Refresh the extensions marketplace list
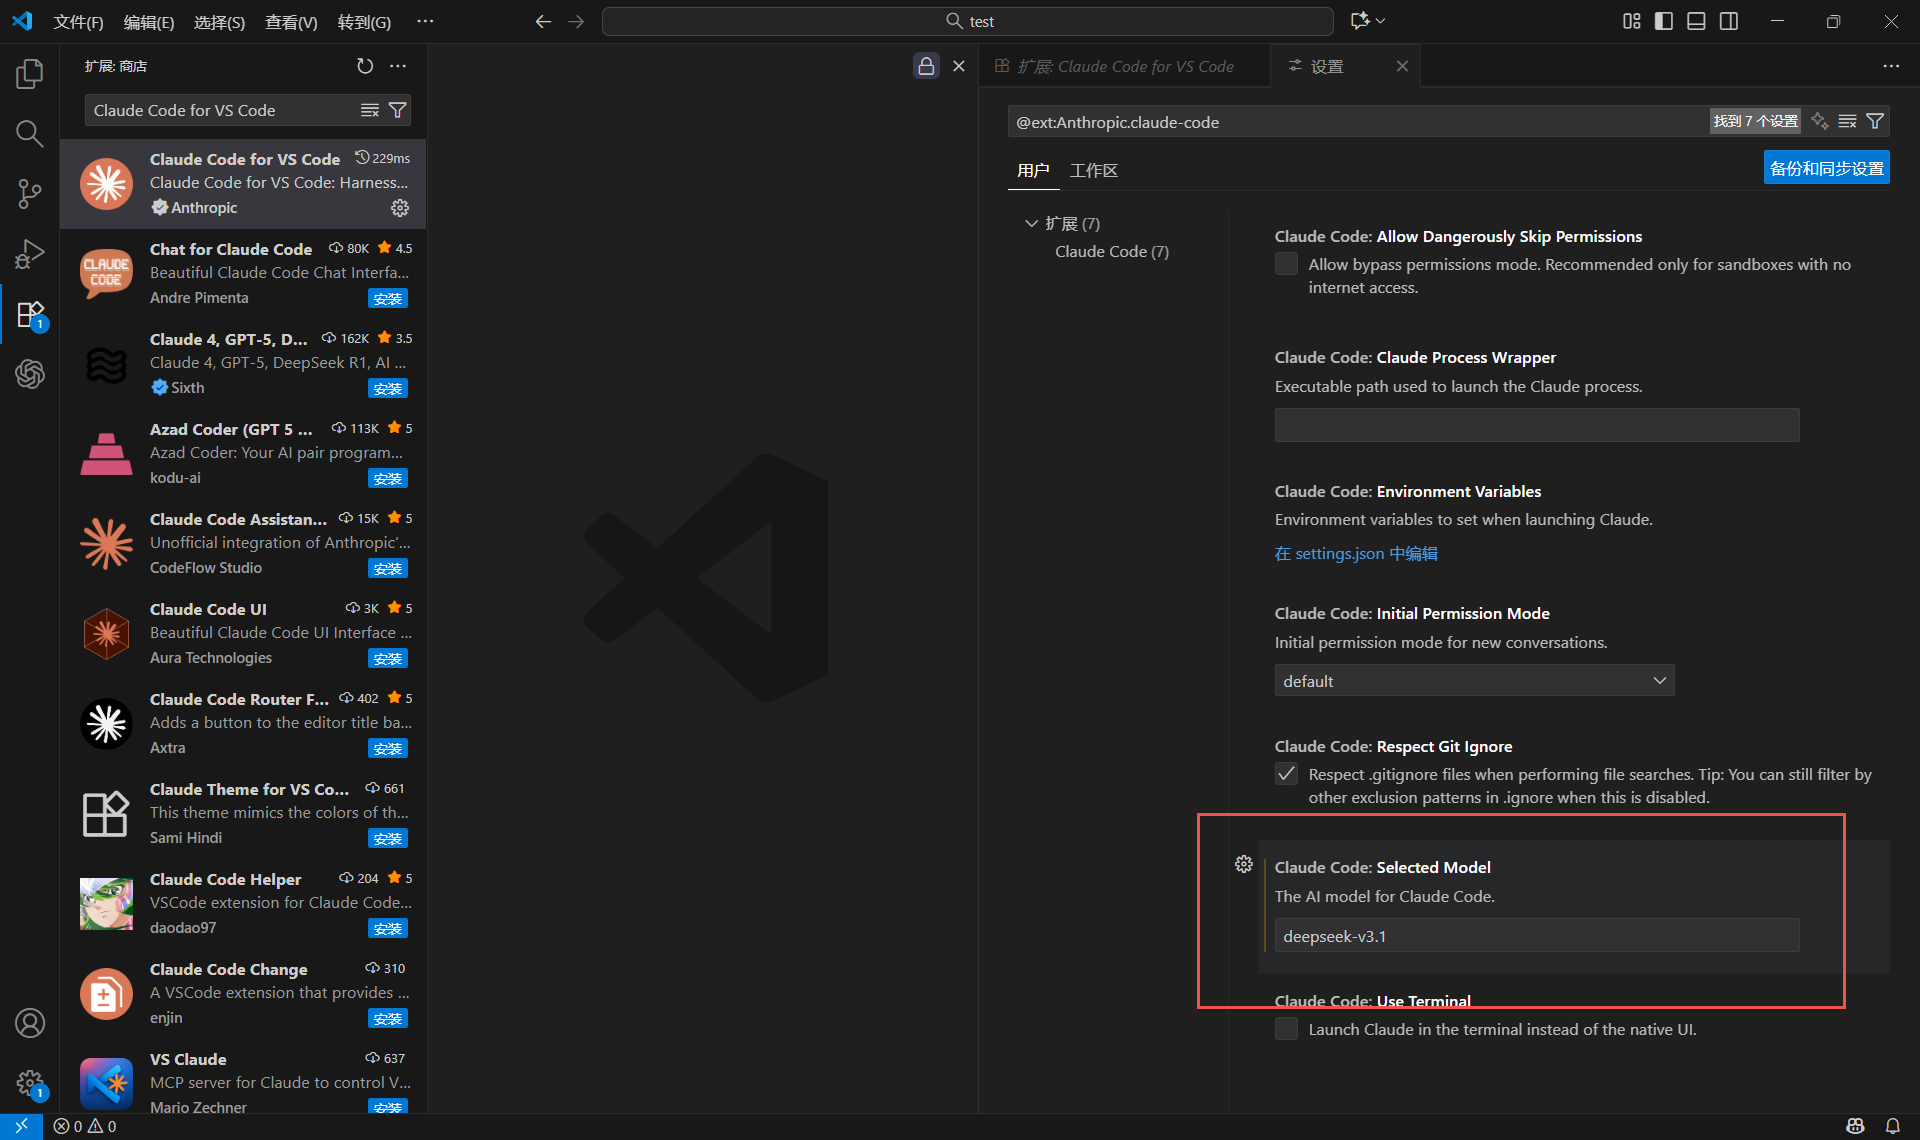 (365, 66)
